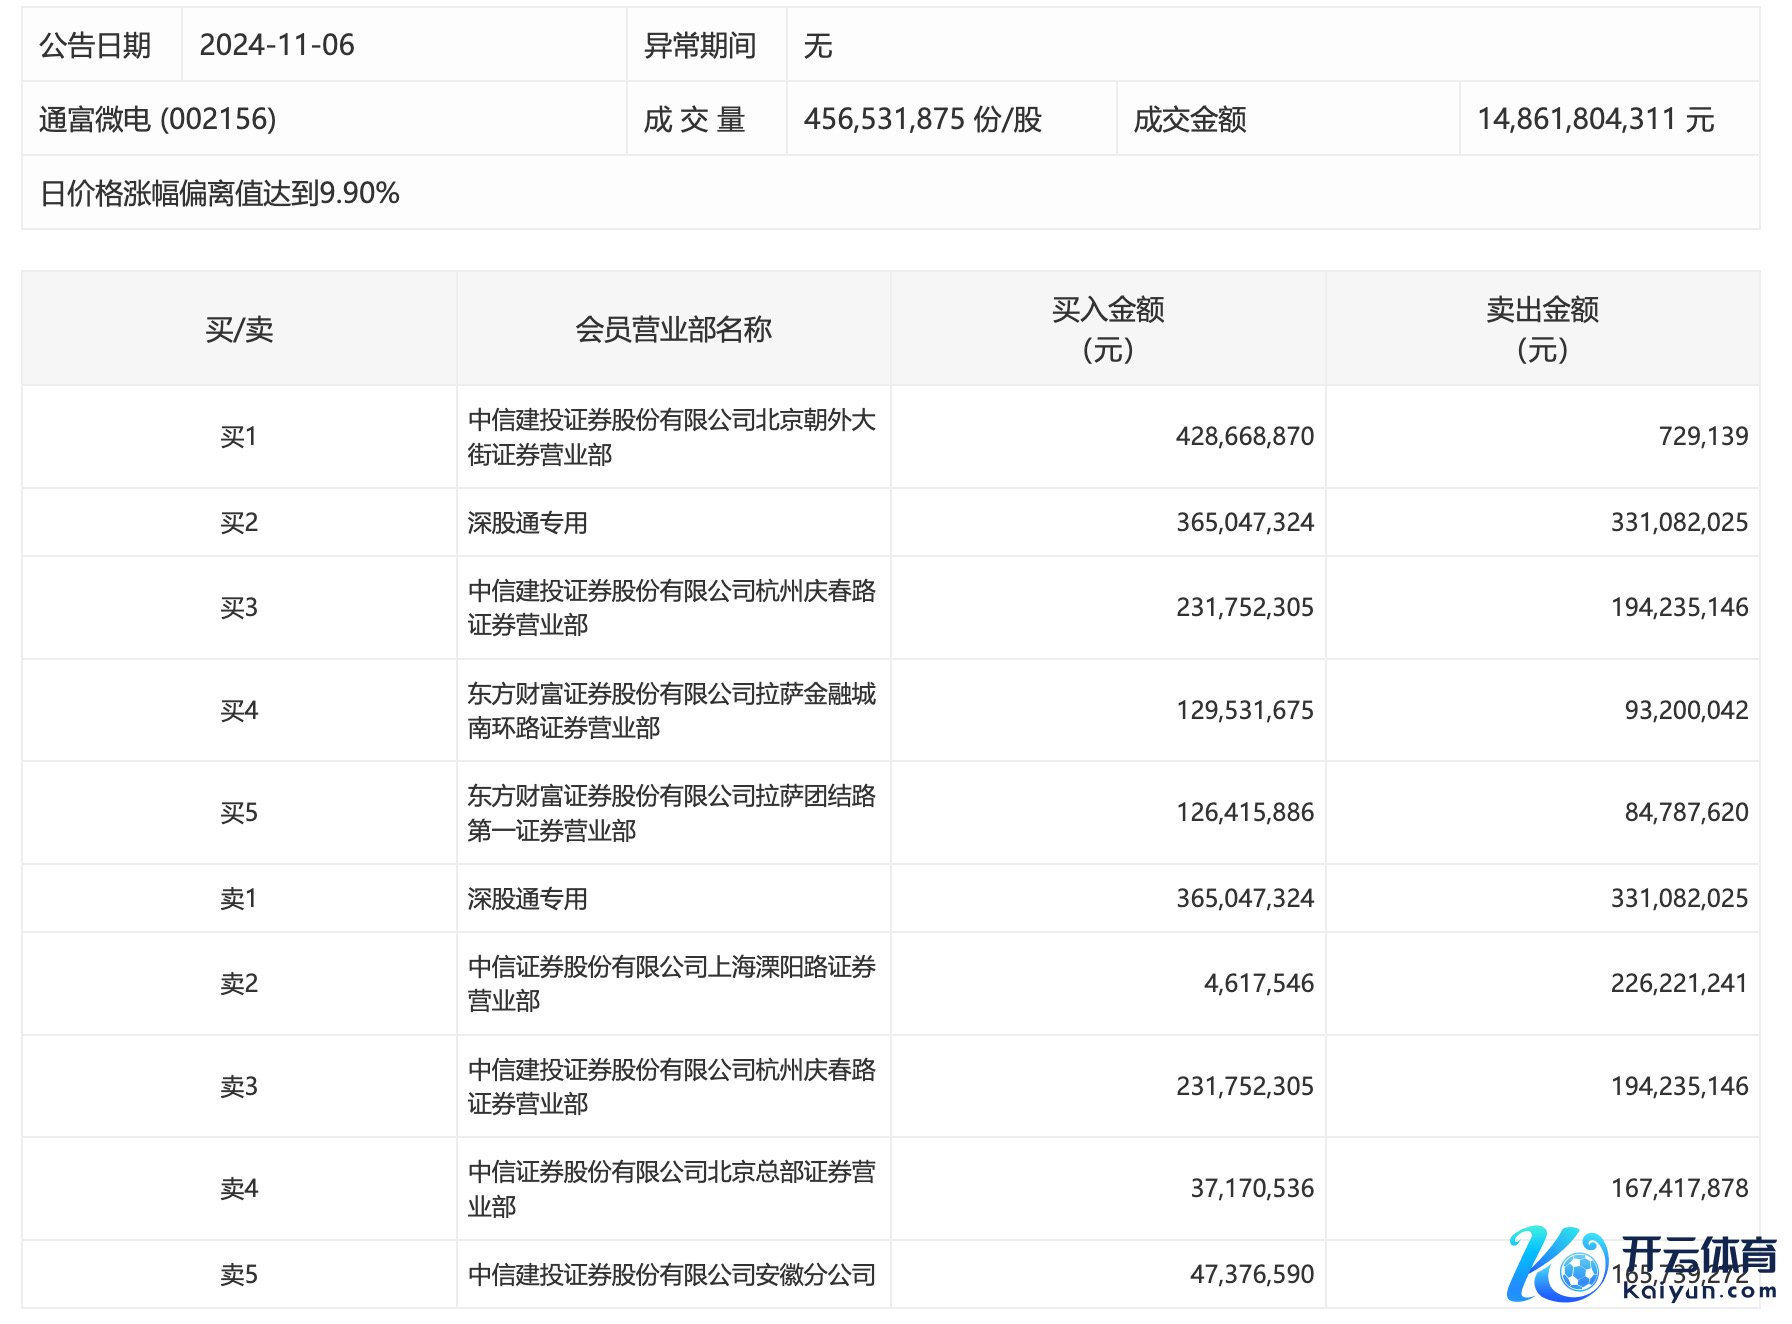
Task: Click turnover value 14,861,804,311 元
Action: (x=1596, y=119)
